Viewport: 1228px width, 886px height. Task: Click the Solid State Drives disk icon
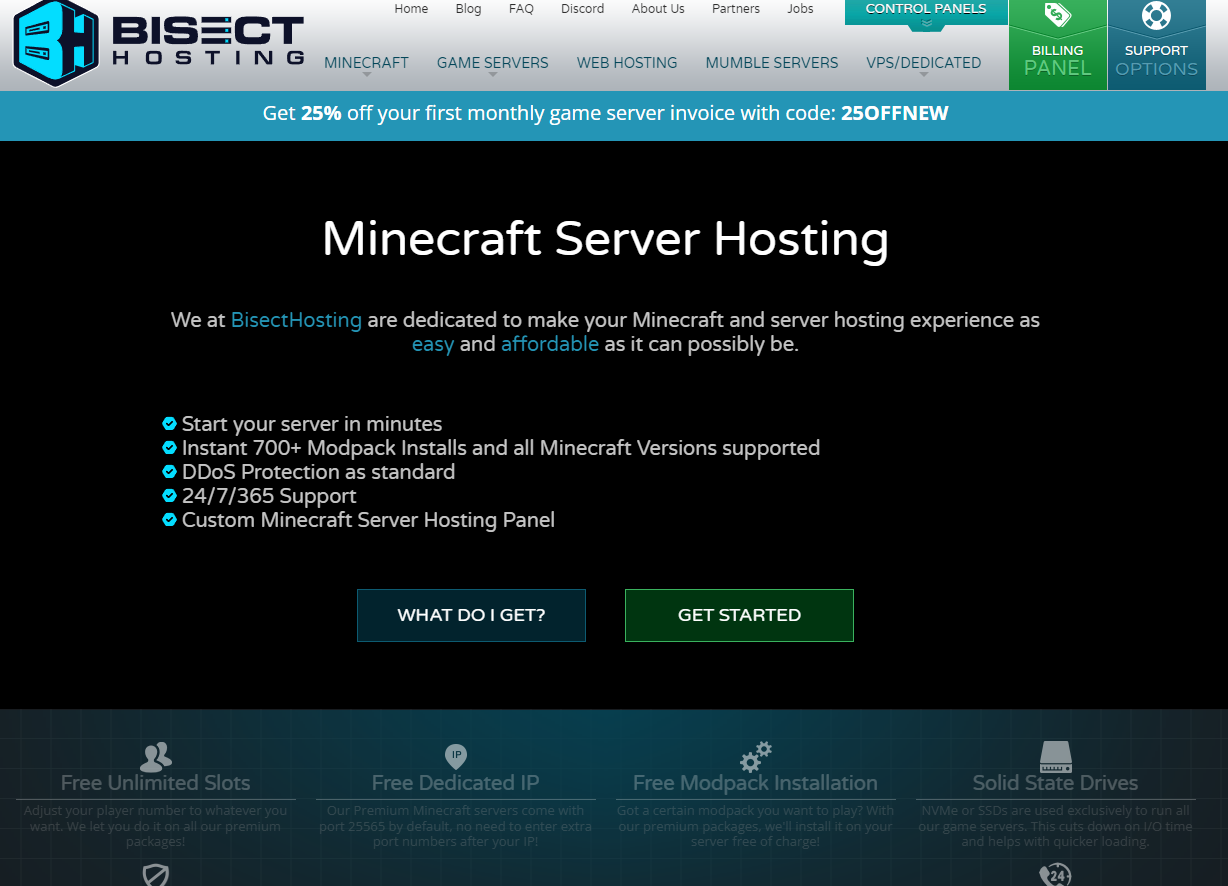pos(1055,756)
